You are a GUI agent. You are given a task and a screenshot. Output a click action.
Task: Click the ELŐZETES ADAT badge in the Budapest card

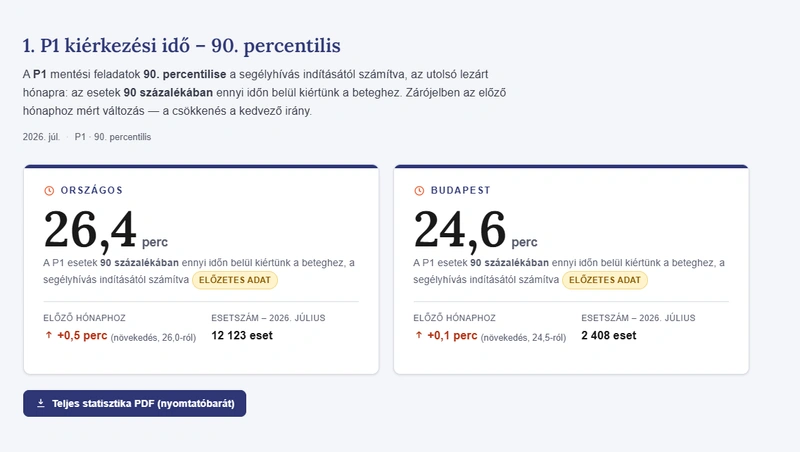(x=605, y=280)
